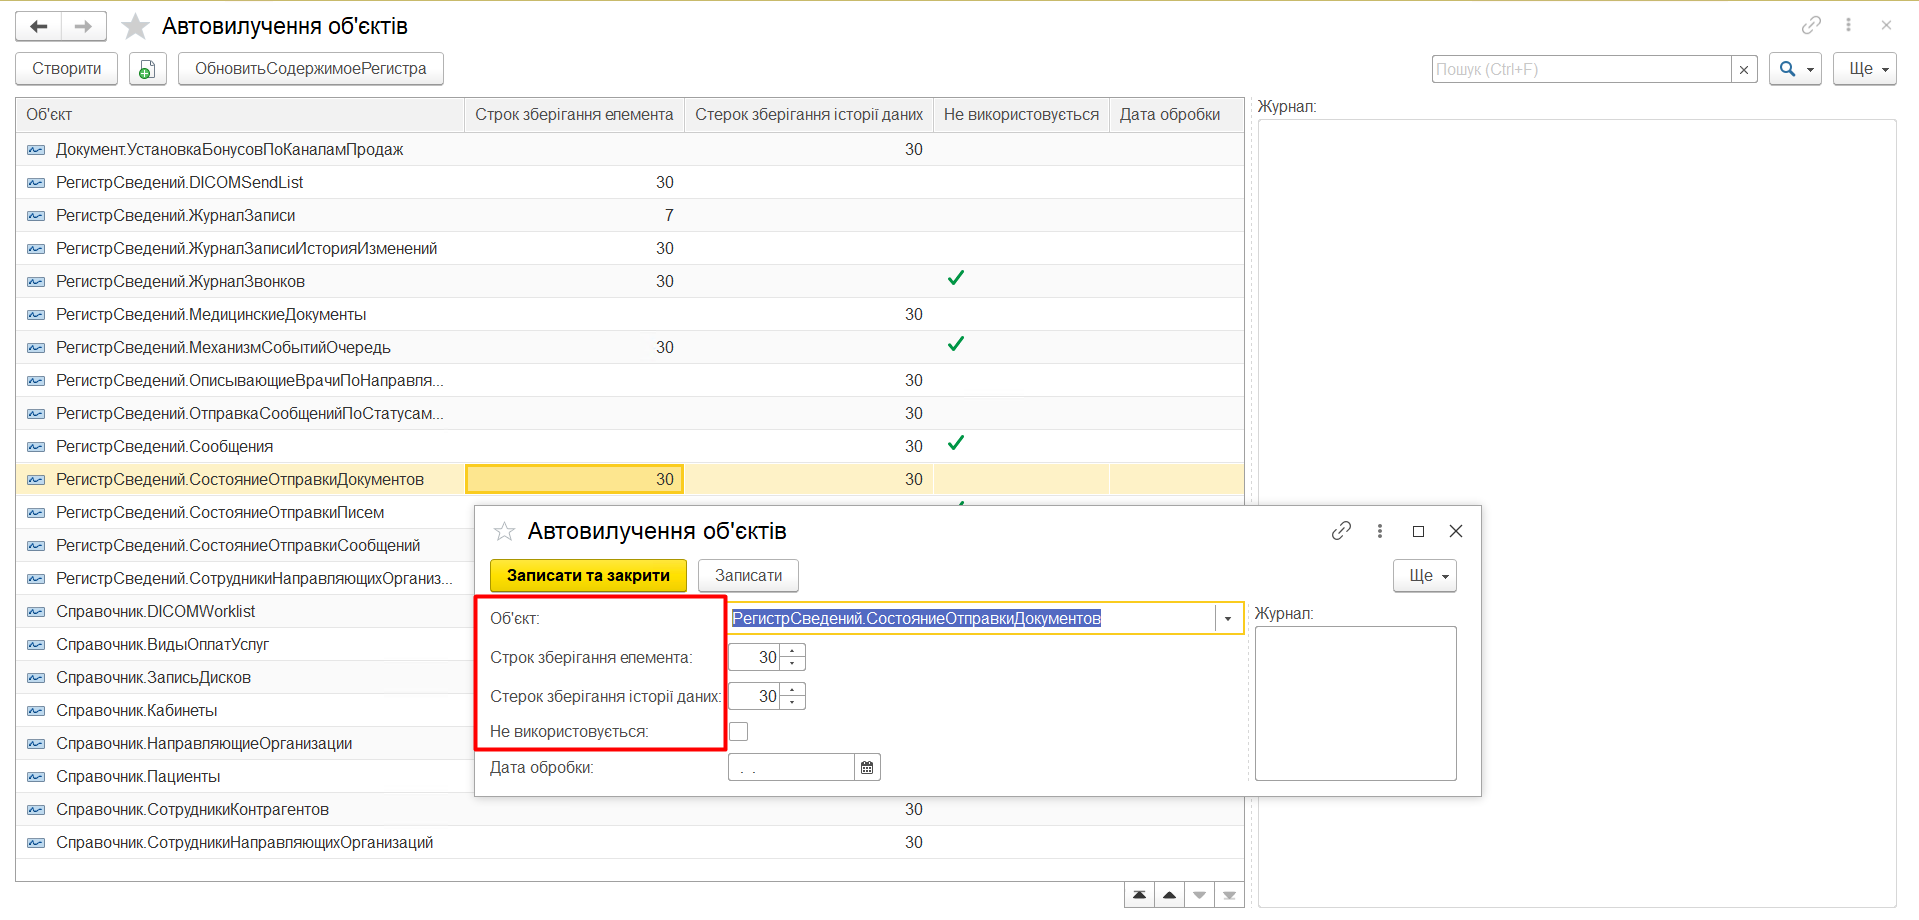This screenshot has width=1919, height=920.
Task: Click the Об'єкт column header
Action: [240, 115]
